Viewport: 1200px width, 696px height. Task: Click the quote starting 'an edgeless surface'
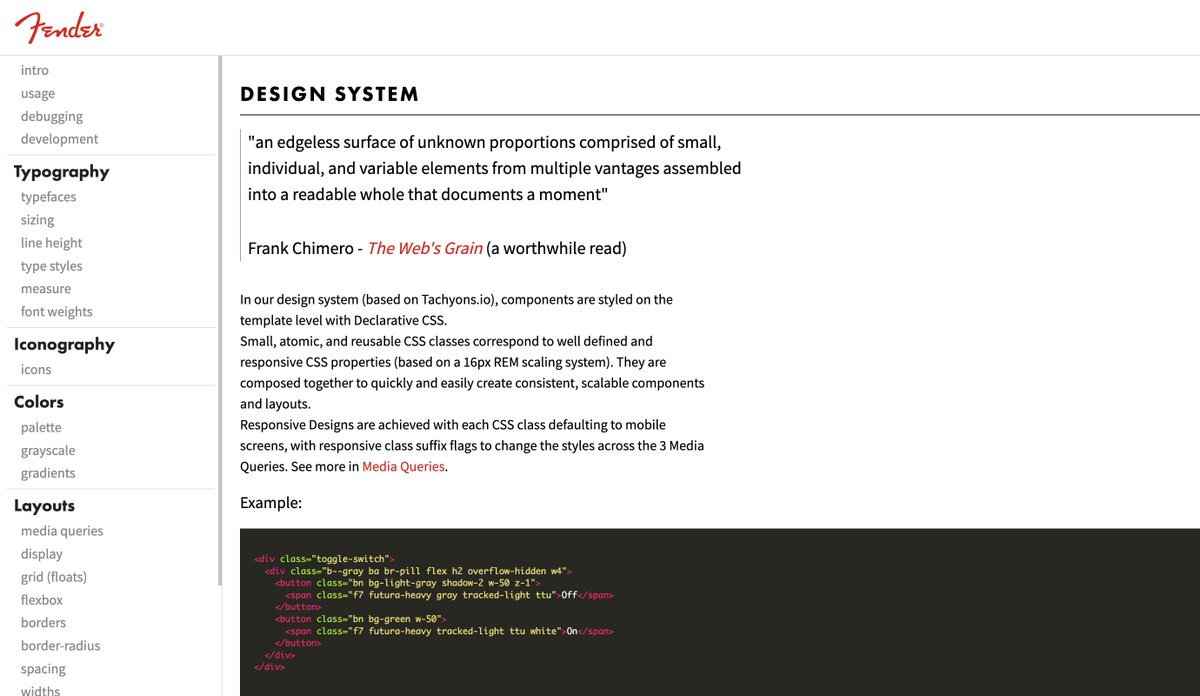495,168
